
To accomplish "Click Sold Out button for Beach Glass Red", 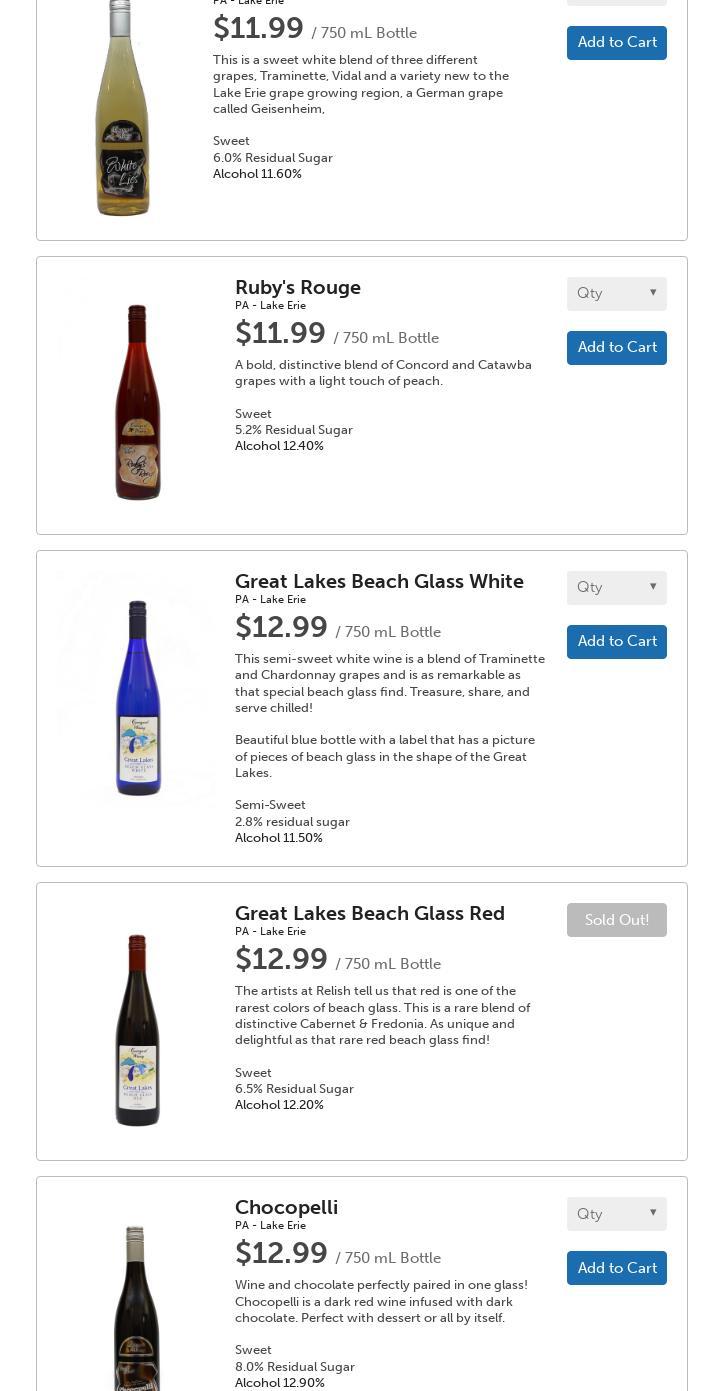I will 616,920.
